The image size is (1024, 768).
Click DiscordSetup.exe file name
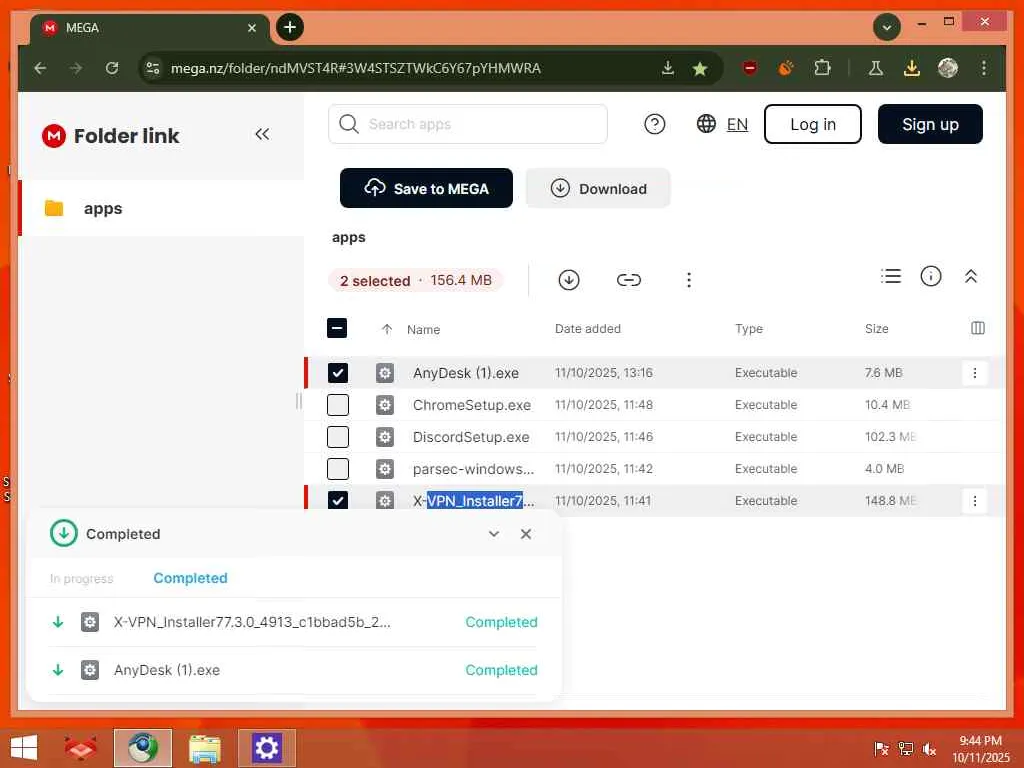[x=471, y=437]
